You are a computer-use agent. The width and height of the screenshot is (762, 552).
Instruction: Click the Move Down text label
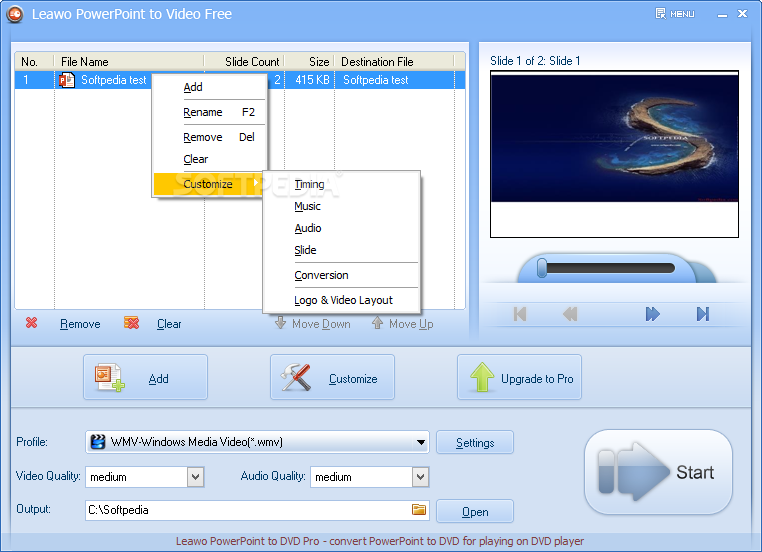click(x=321, y=324)
